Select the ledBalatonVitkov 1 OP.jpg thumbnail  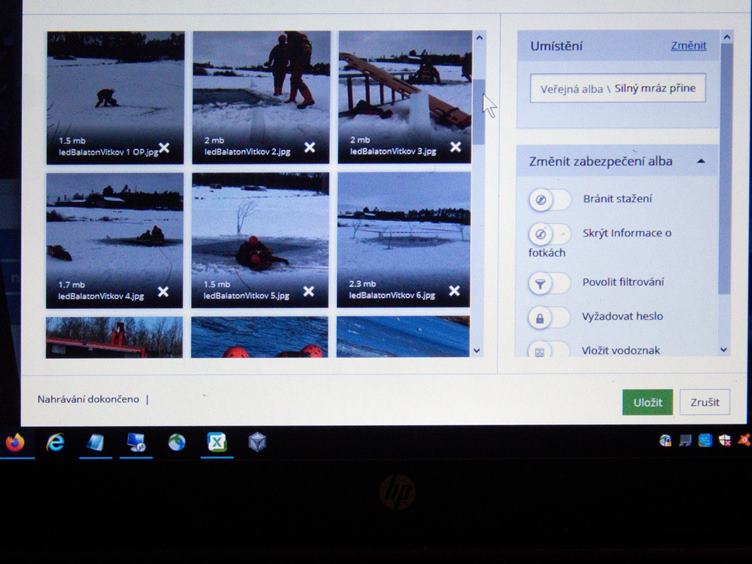(x=115, y=98)
